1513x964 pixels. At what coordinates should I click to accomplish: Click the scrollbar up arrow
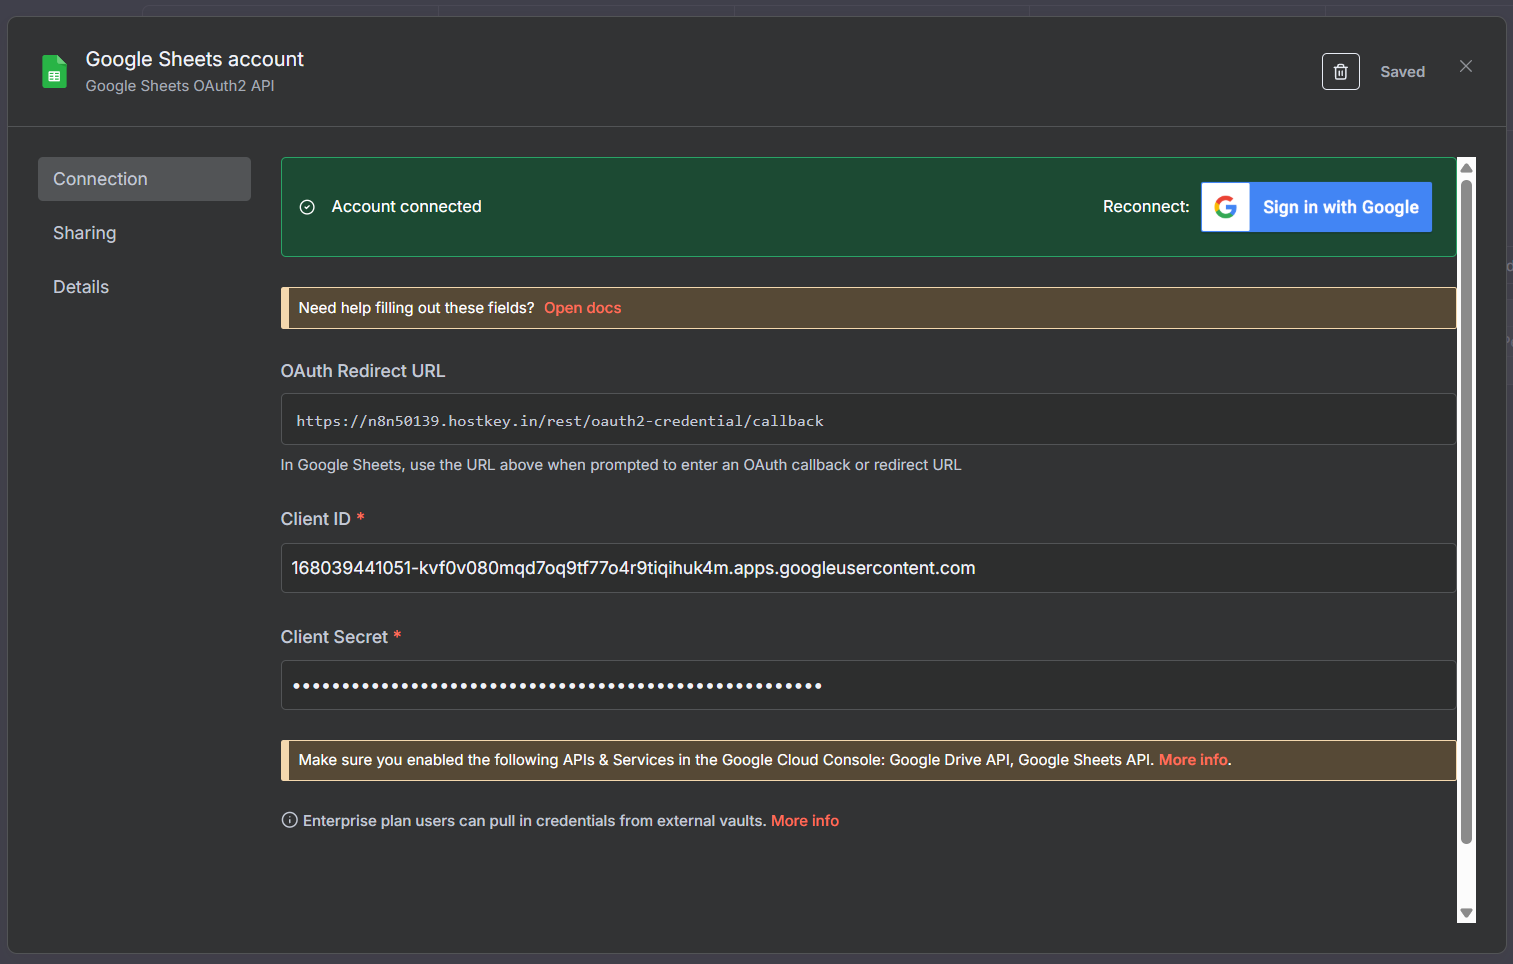[x=1466, y=168]
